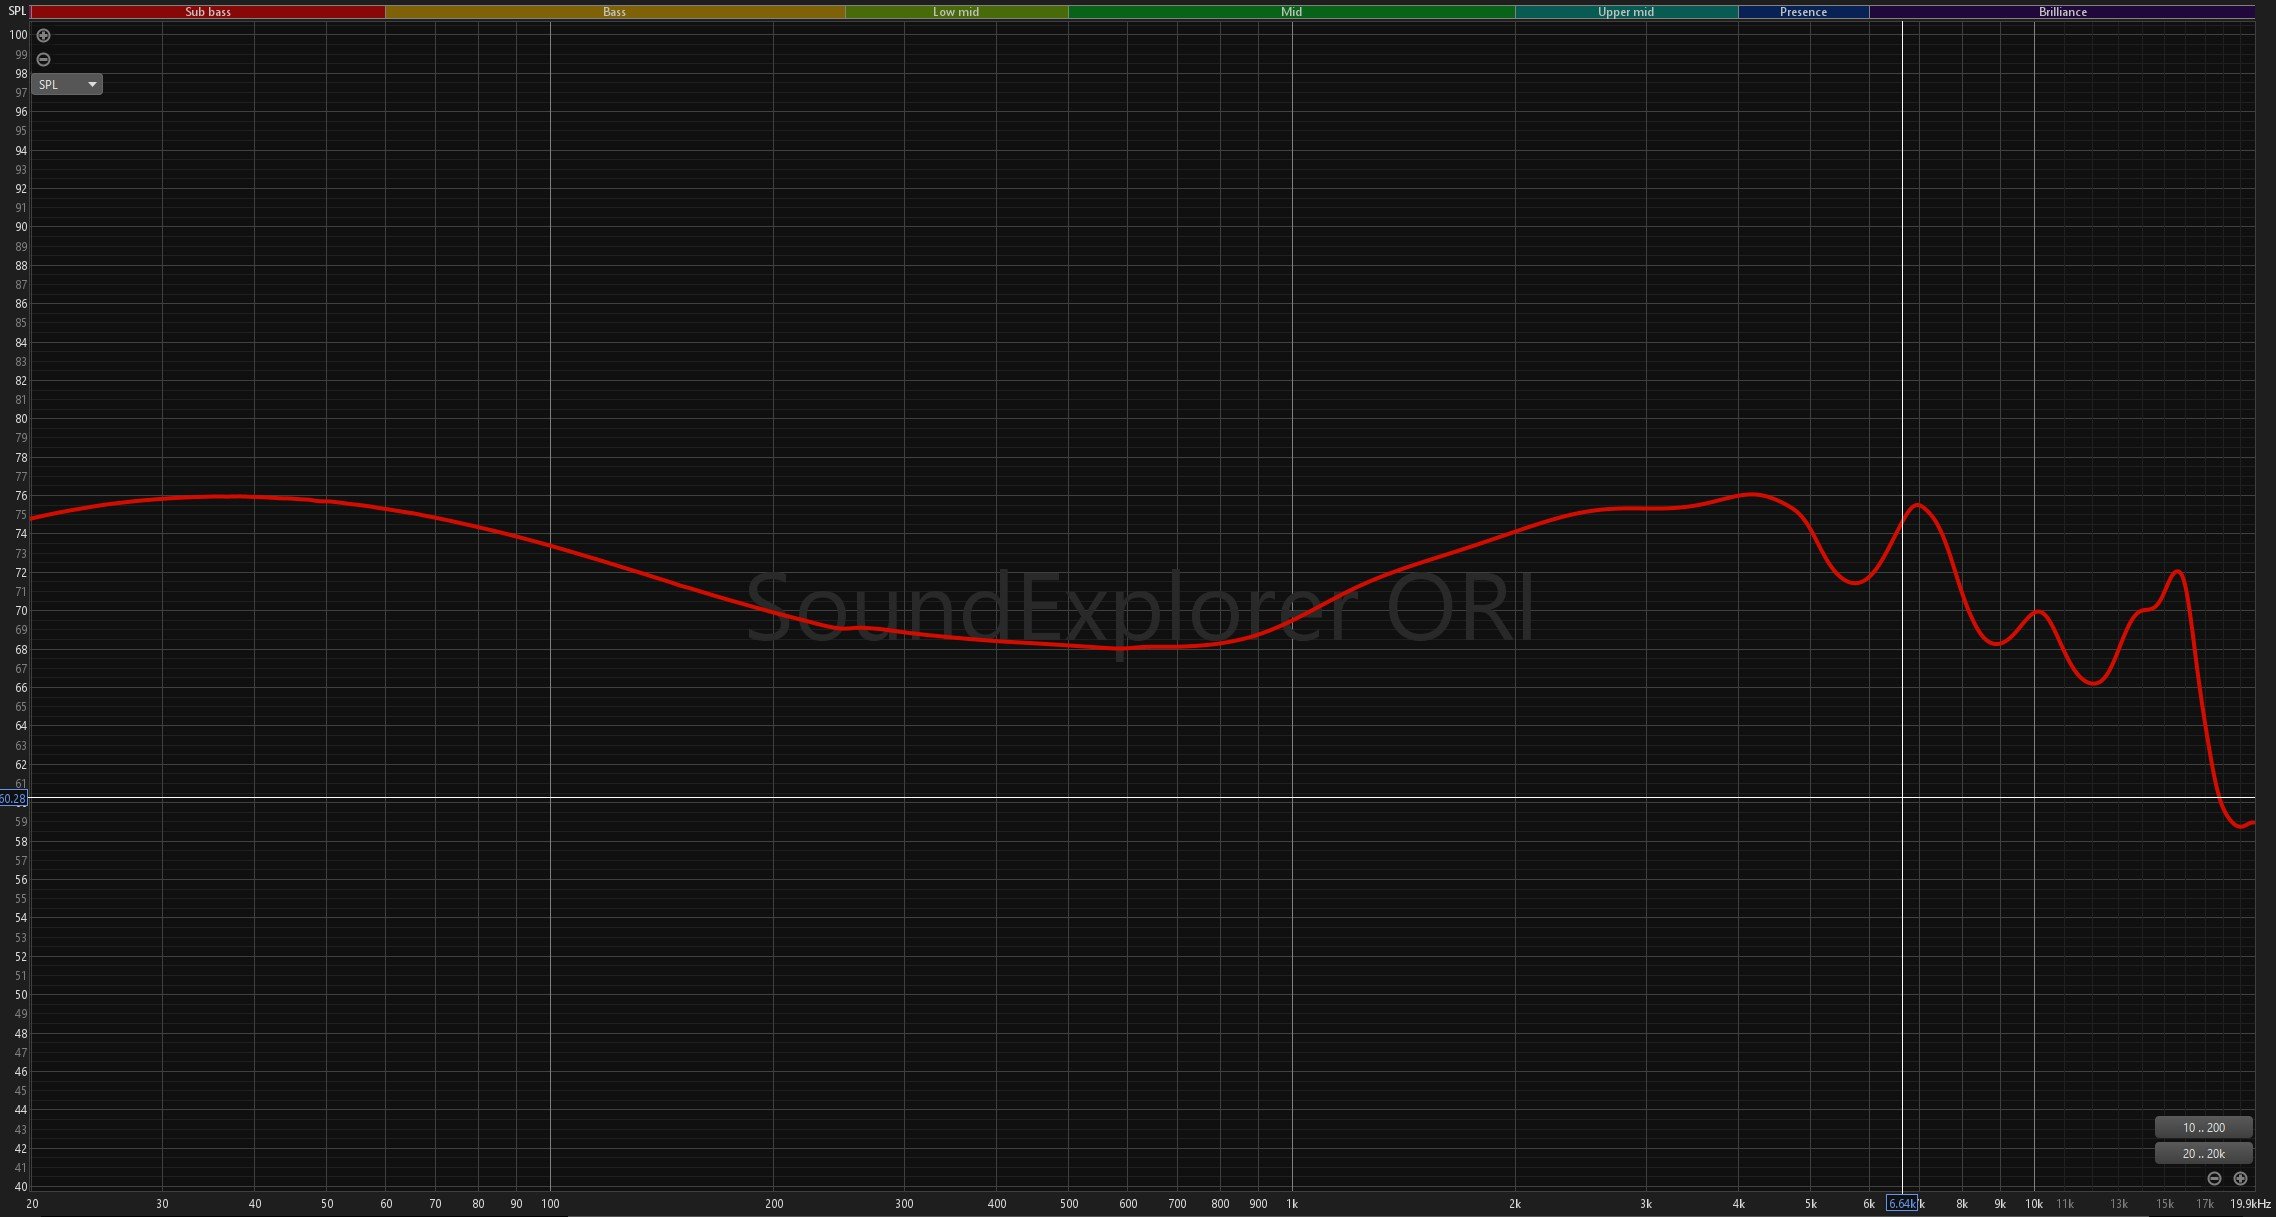Click the 60.28 SPL cursor readout on left axis
The height and width of the screenshot is (1217, 2276).
click(x=14, y=799)
